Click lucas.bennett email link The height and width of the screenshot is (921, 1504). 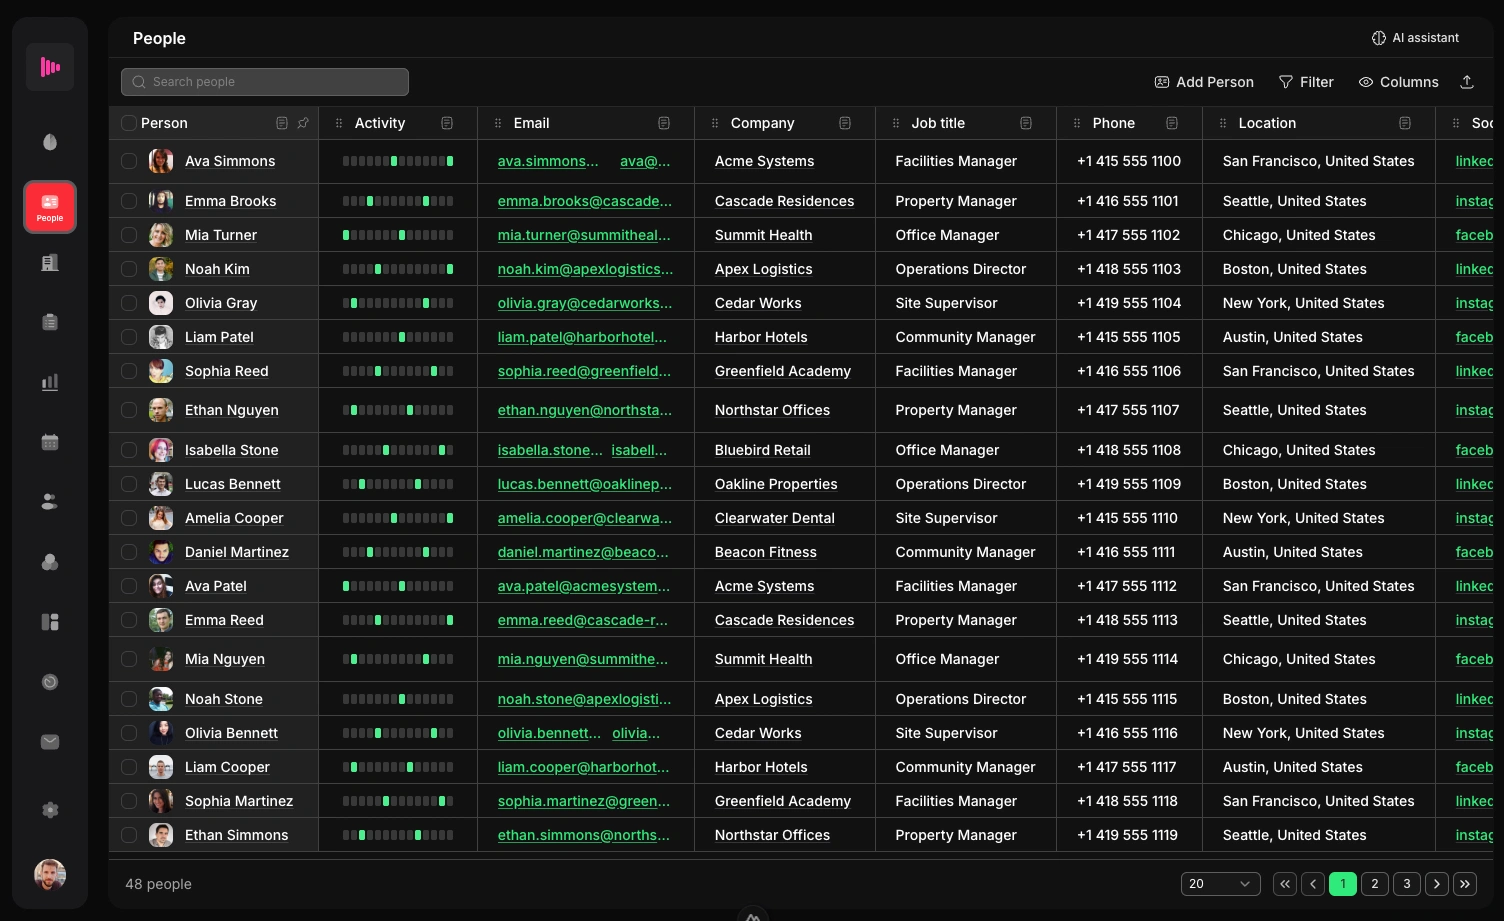coord(585,484)
